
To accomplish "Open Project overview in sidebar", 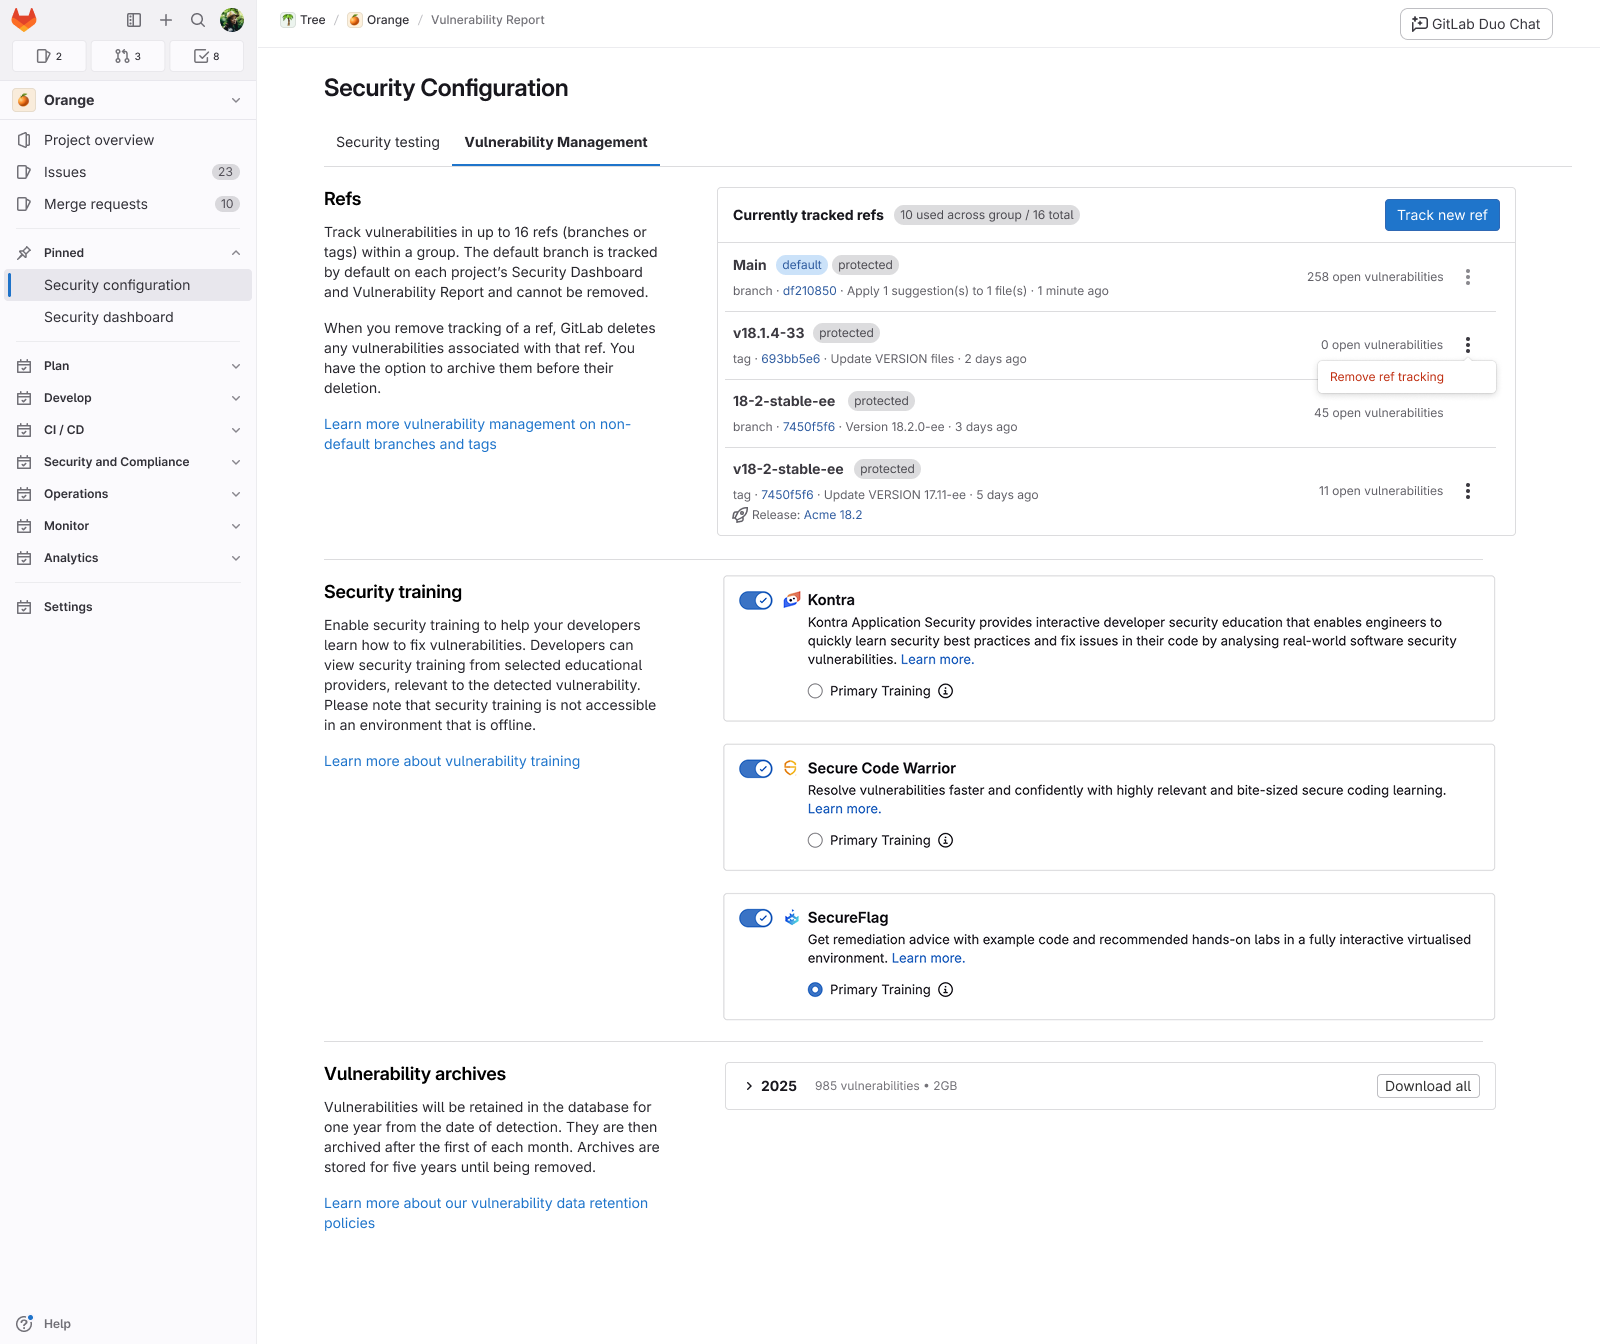I will tap(130, 140).
